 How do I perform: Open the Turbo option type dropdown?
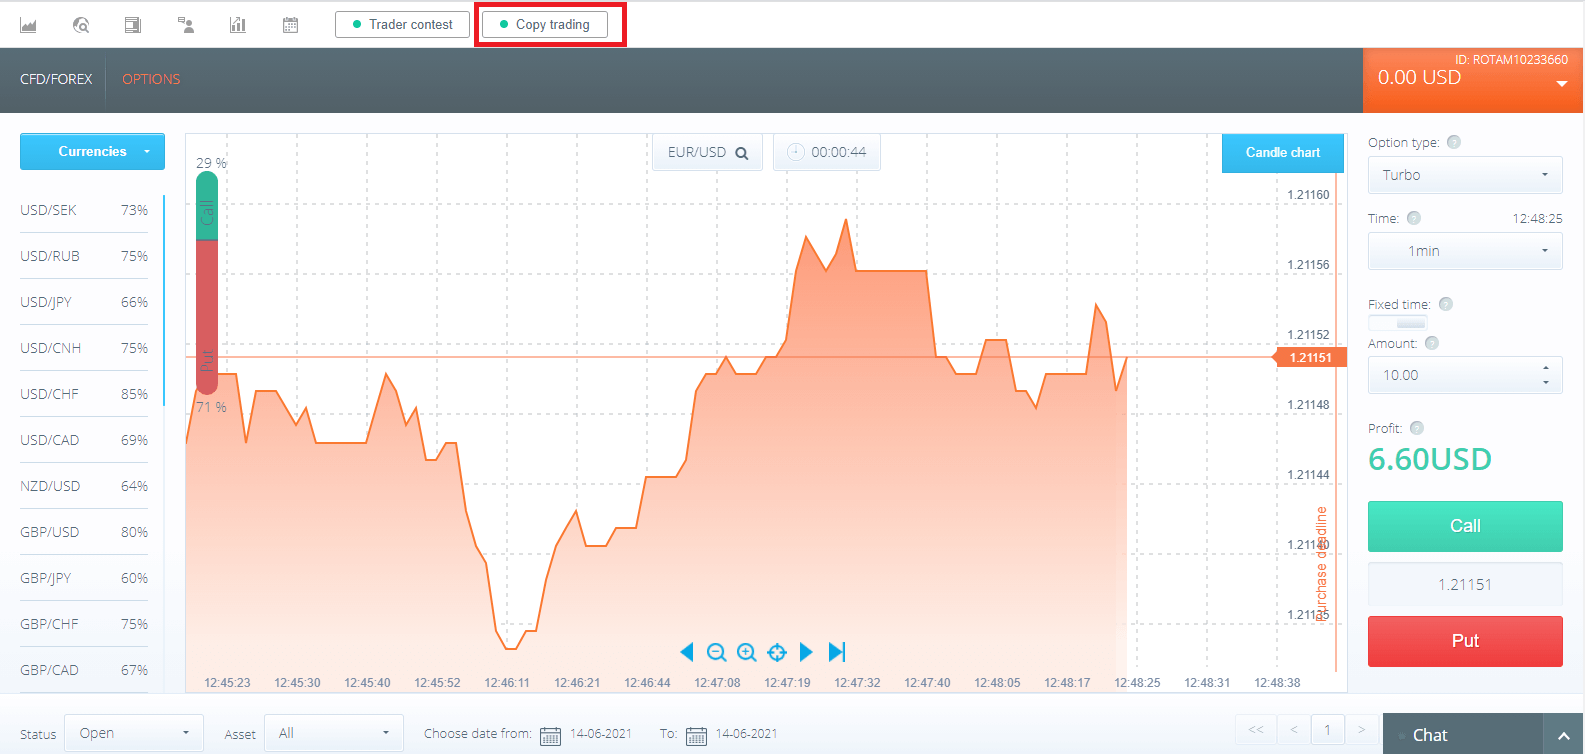(x=1464, y=175)
